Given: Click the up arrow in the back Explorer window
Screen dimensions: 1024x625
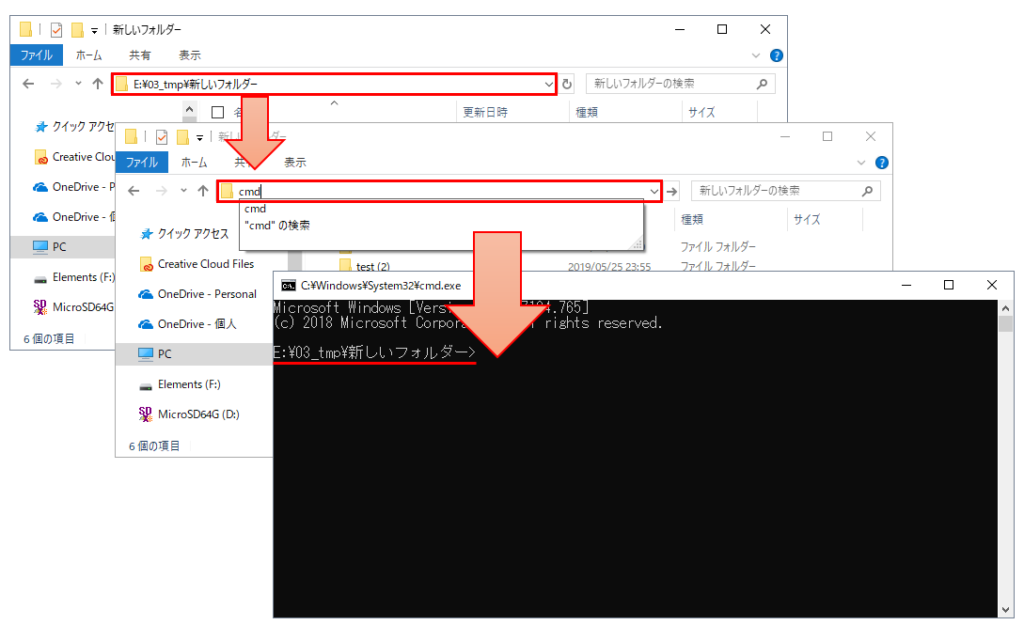Looking at the screenshot, I should (x=98, y=84).
